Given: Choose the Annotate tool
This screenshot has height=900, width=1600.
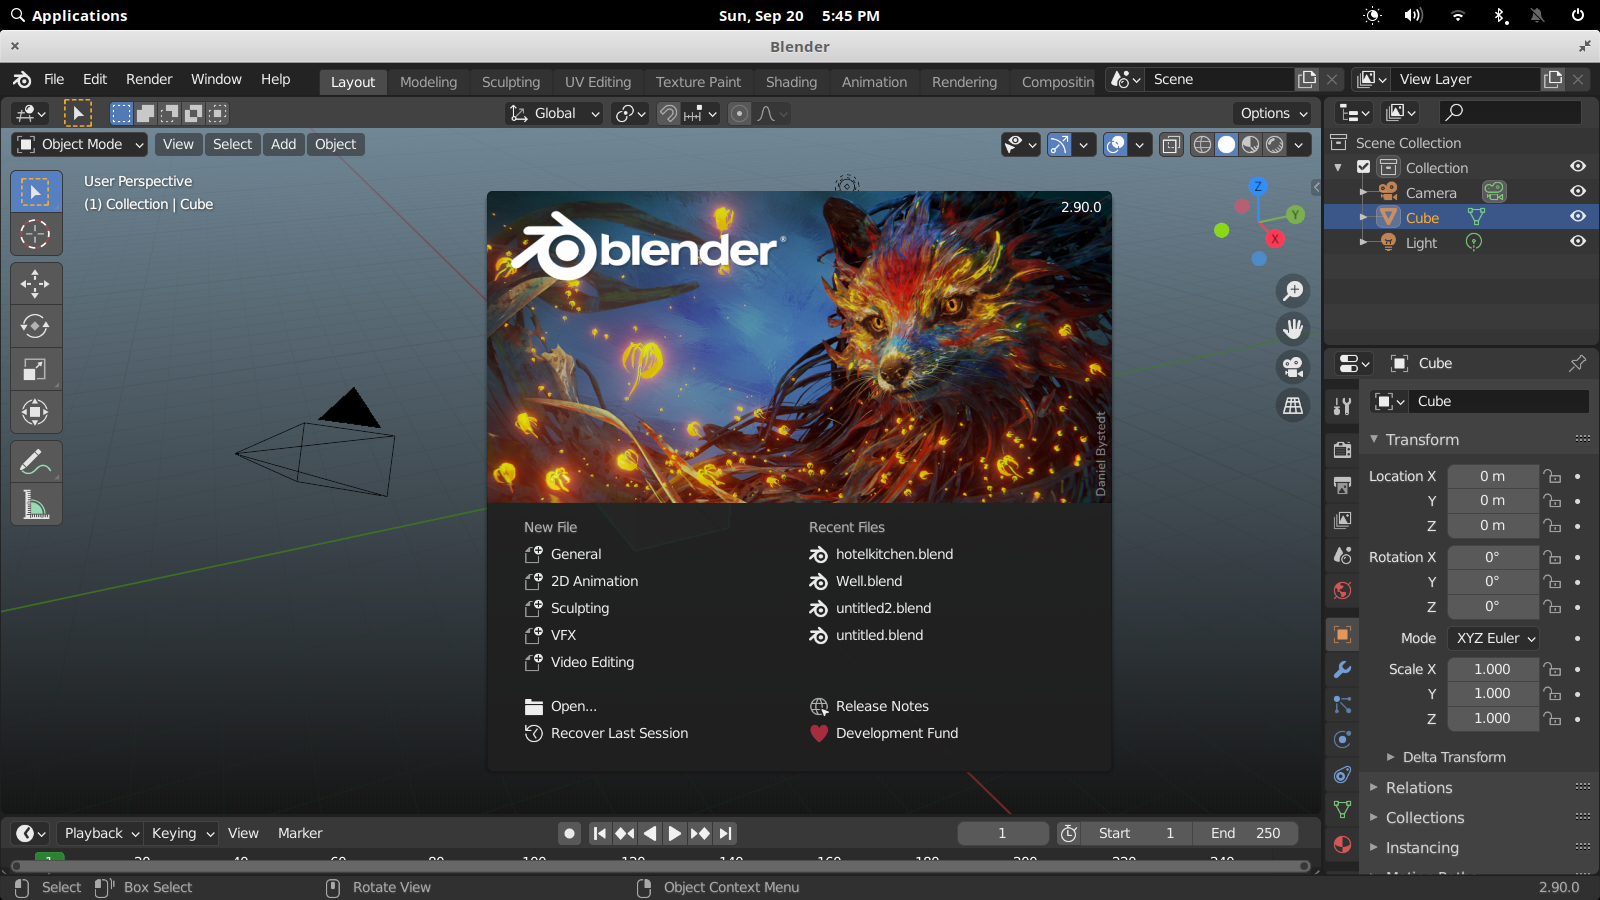Looking at the screenshot, I should pos(36,462).
